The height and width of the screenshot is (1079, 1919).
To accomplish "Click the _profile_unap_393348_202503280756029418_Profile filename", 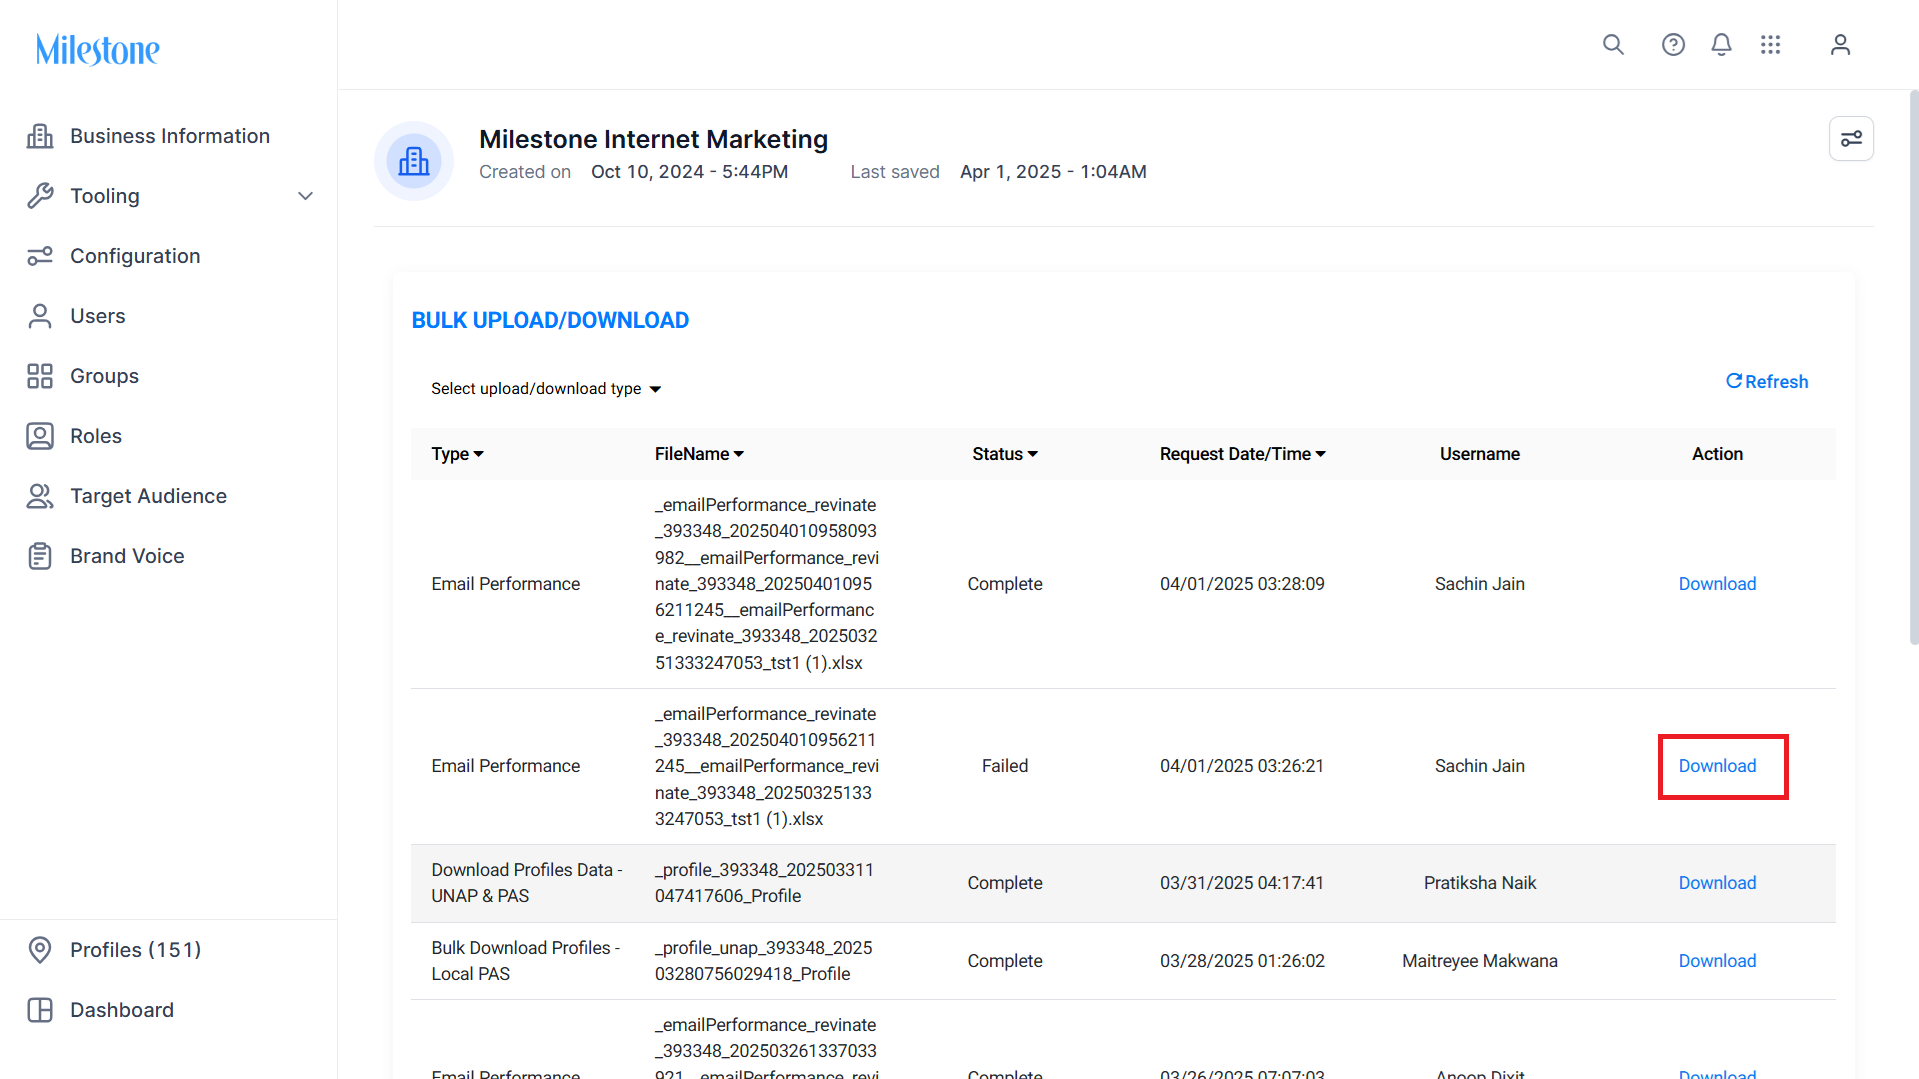I will tap(764, 961).
